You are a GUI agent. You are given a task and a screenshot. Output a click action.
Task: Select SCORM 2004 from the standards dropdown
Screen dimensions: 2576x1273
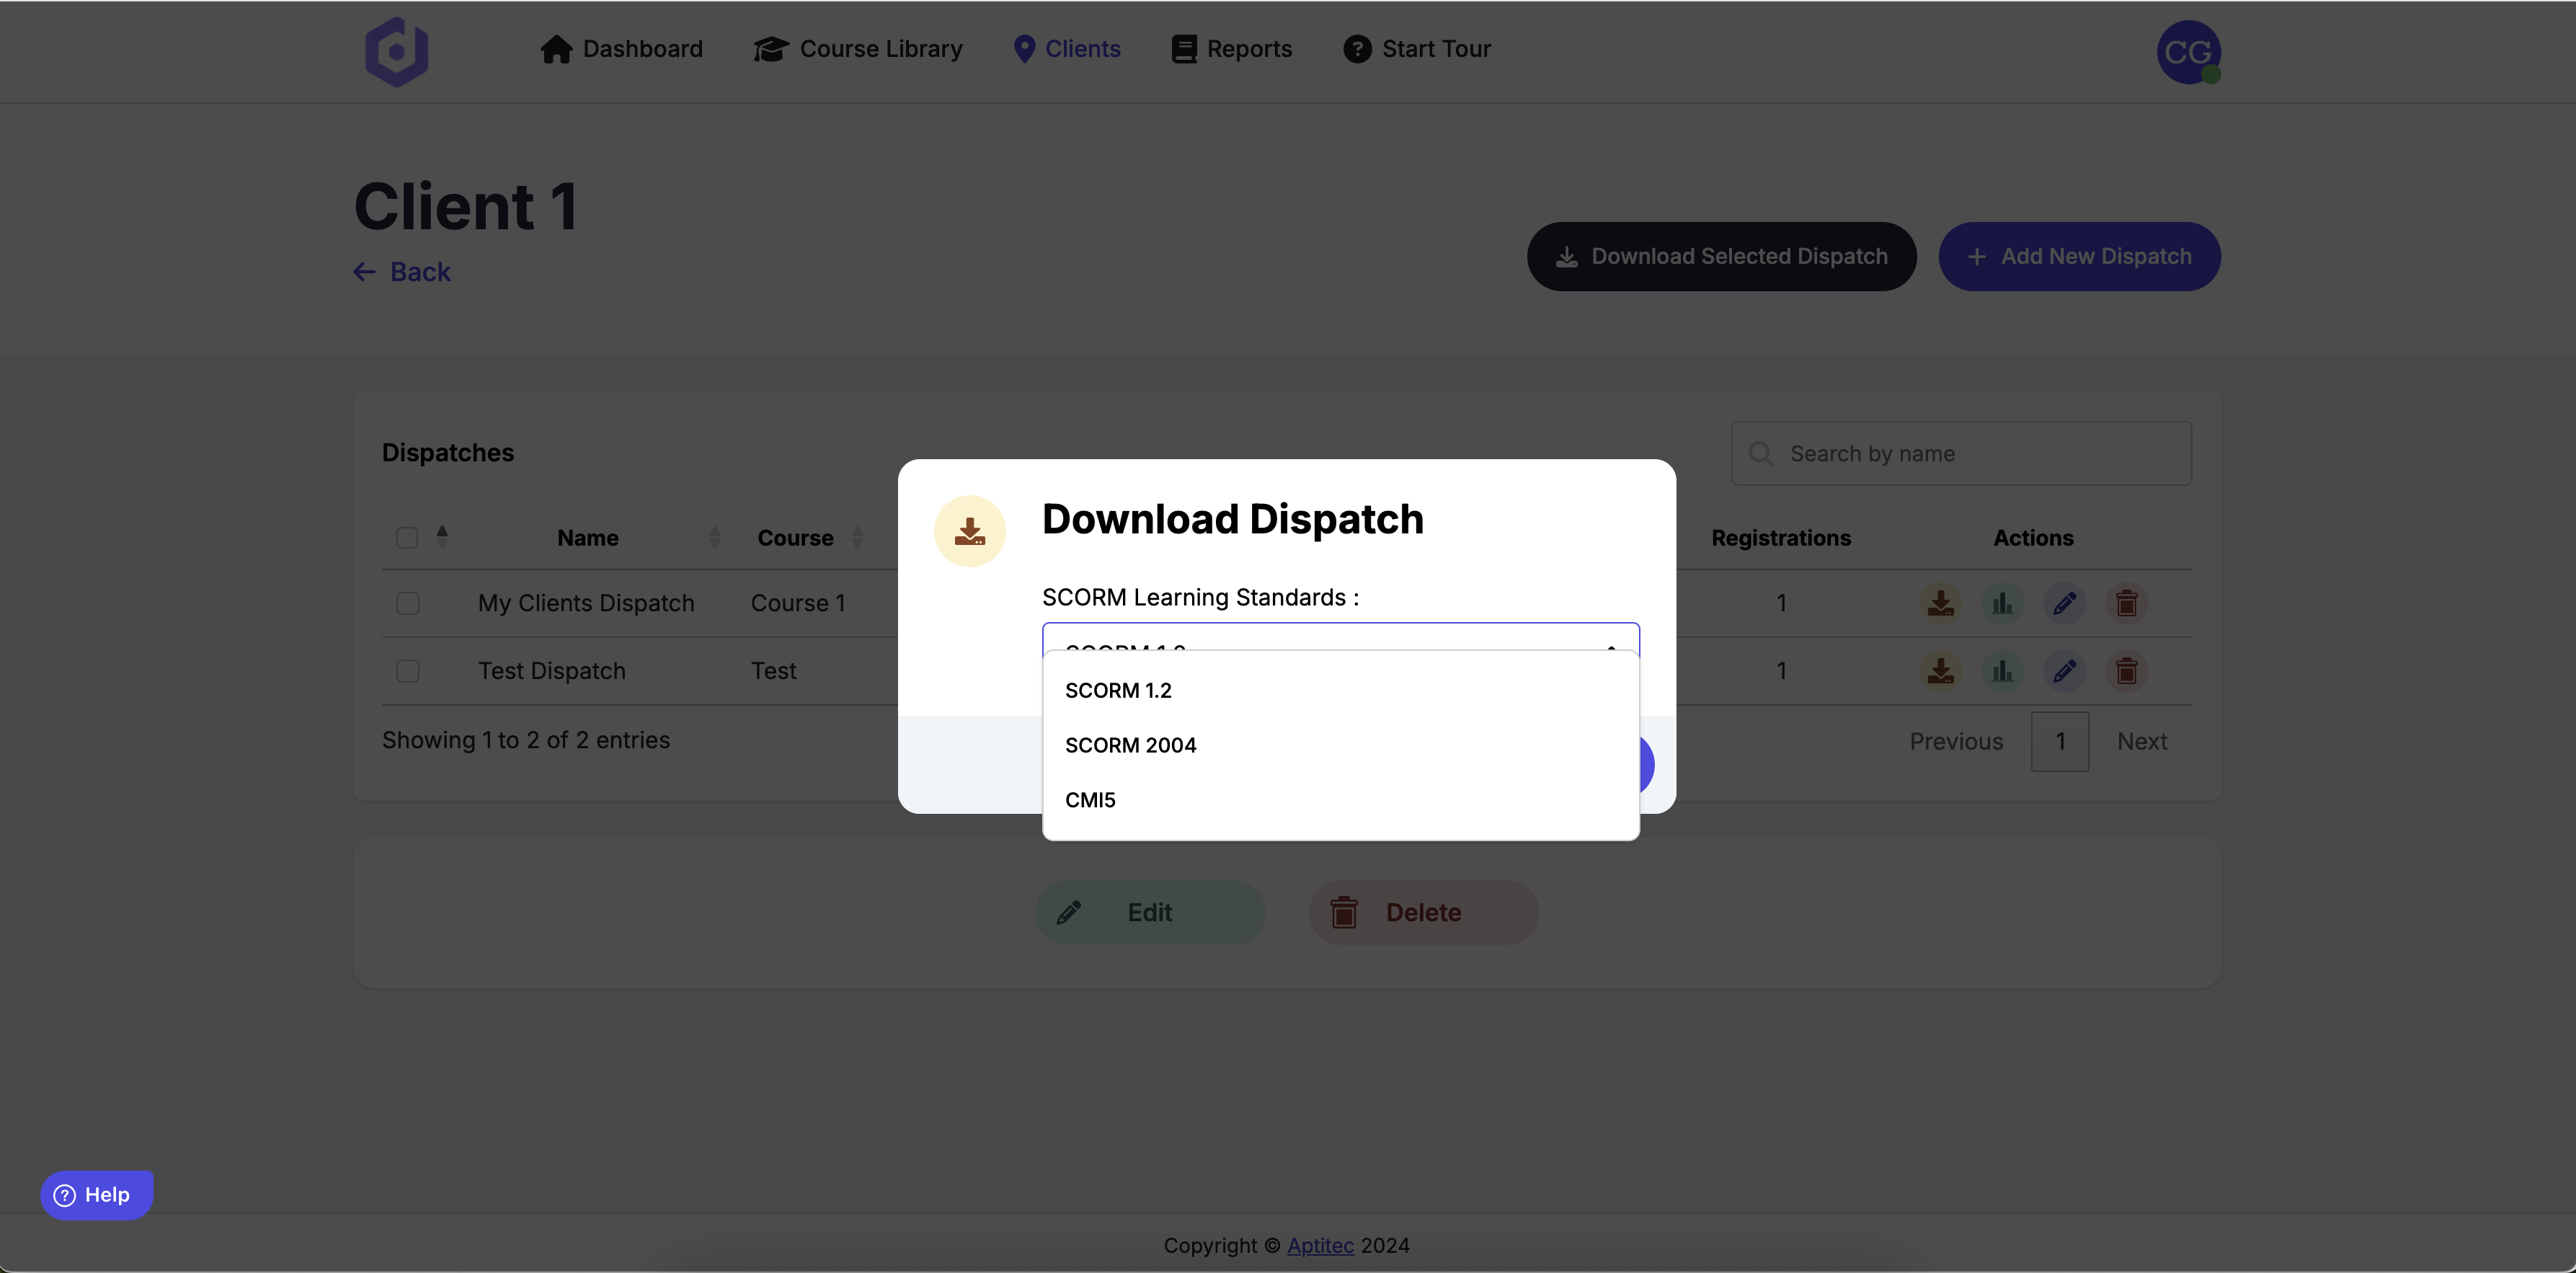coord(1130,744)
